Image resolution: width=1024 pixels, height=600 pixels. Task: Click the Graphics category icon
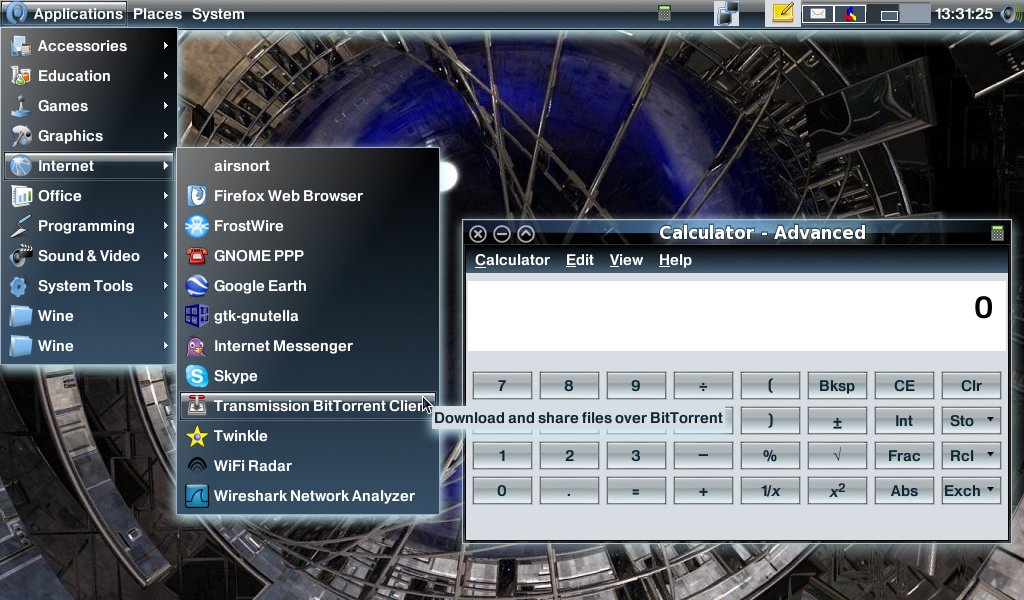(21, 136)
